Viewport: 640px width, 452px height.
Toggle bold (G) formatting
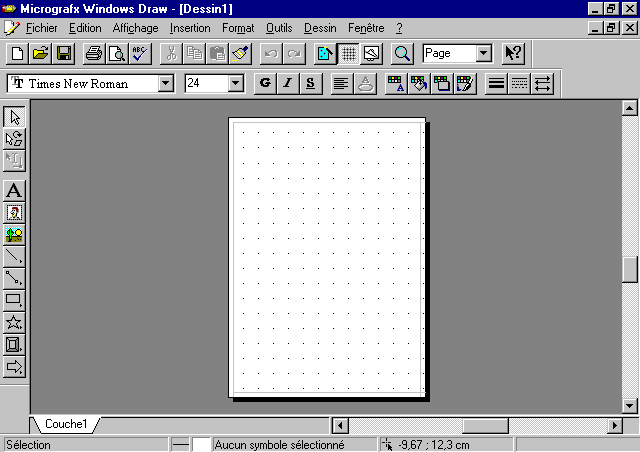point(265,84)
